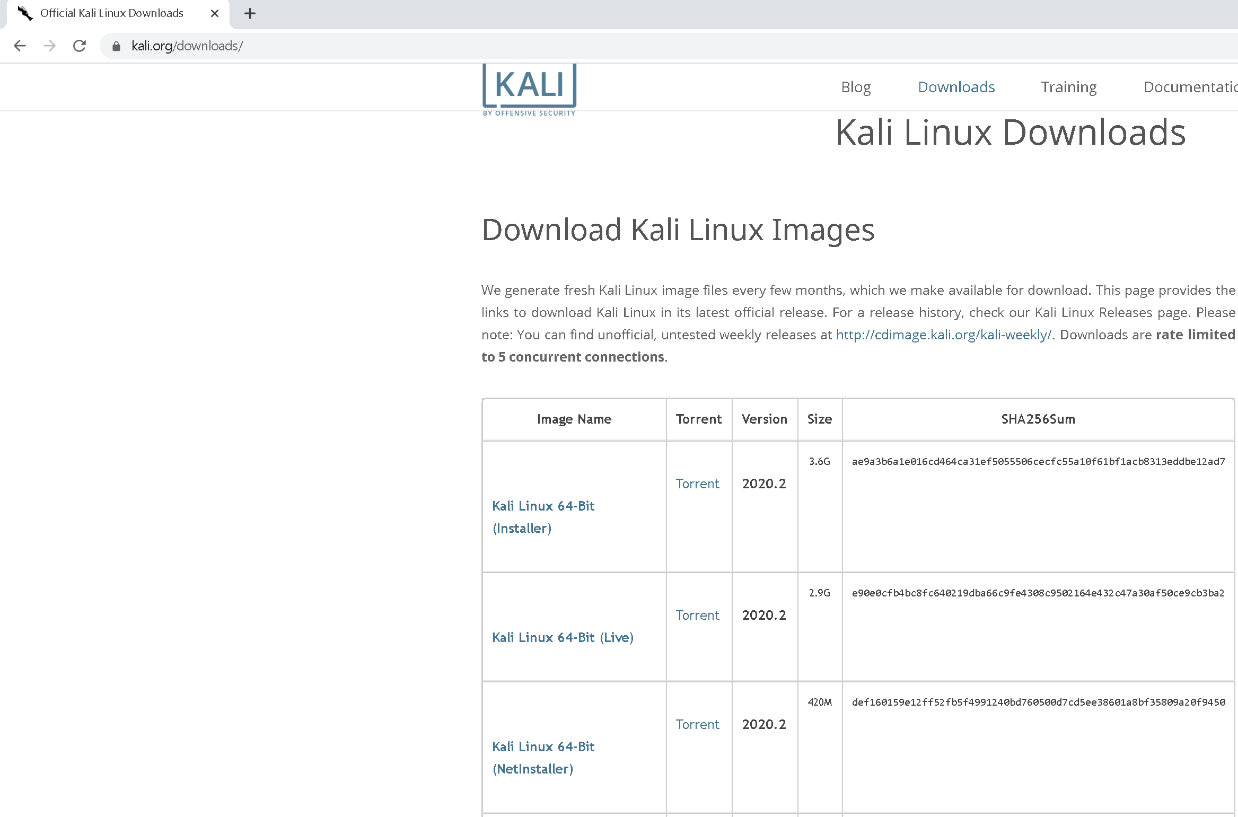The image size is (1238, 817).
Task: Click Torrent link for 64-Bit NetInstaller
Action: click(x=697, y=724)
